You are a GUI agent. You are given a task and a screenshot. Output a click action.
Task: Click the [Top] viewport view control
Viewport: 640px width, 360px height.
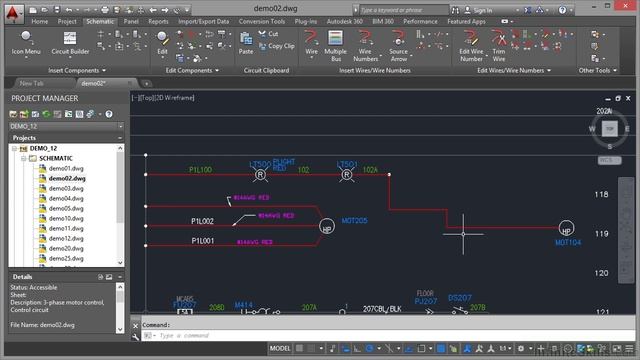tap(146, 98)
